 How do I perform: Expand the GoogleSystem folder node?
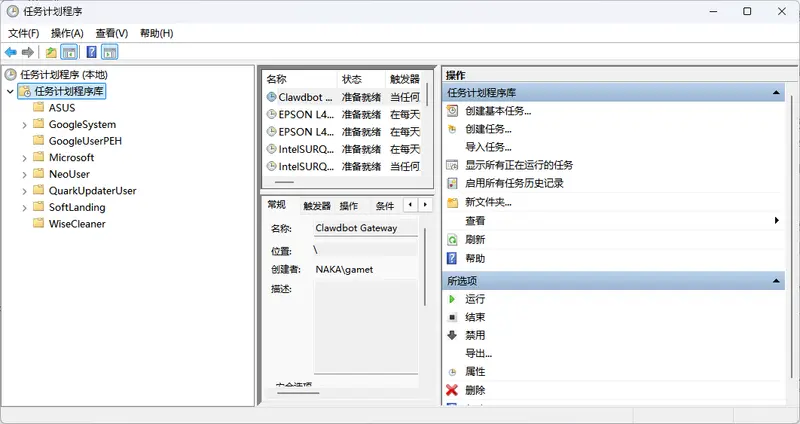pyautogui.click(x=24, y=125)
